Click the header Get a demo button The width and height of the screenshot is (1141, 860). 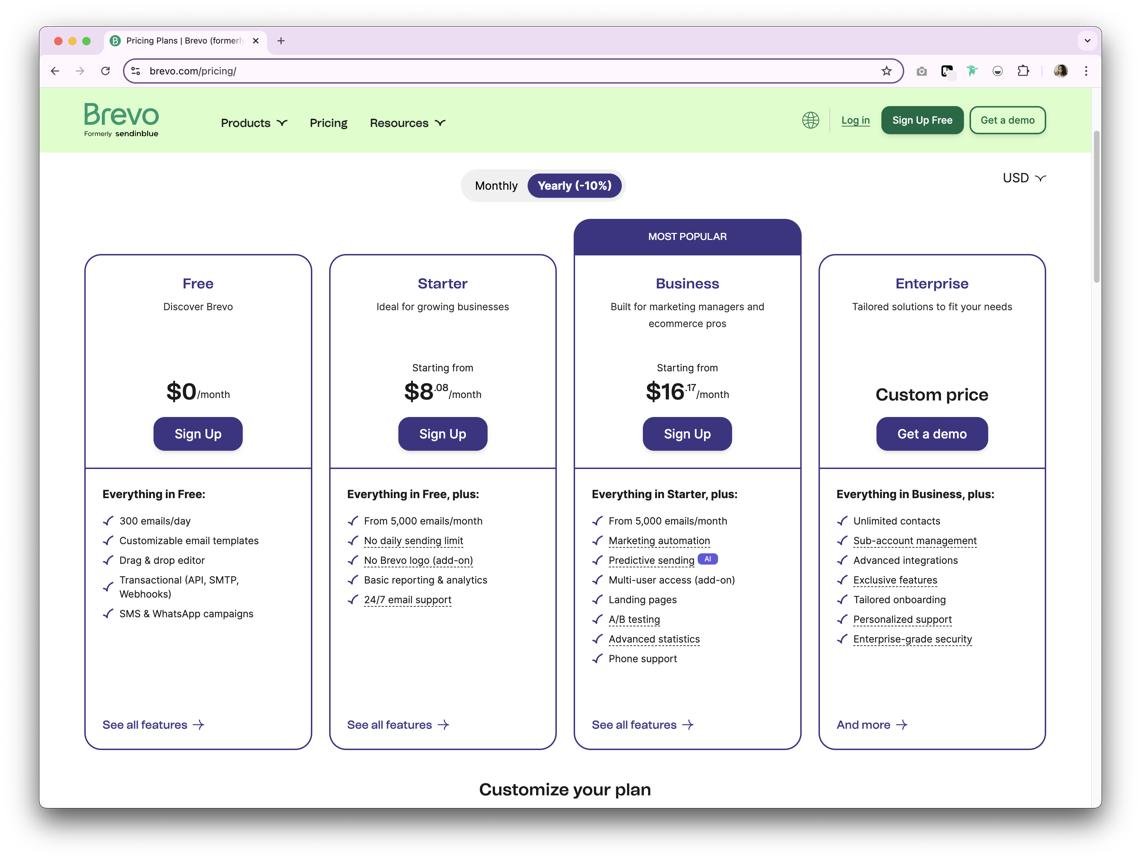coord(1007,120)
